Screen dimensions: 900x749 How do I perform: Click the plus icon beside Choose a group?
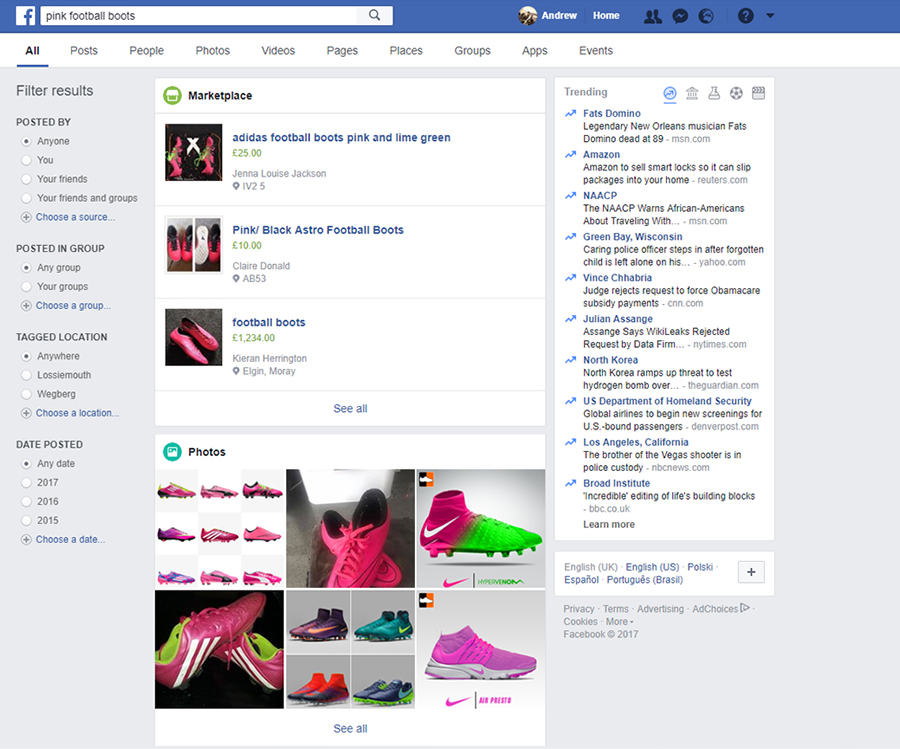[26, 306]
